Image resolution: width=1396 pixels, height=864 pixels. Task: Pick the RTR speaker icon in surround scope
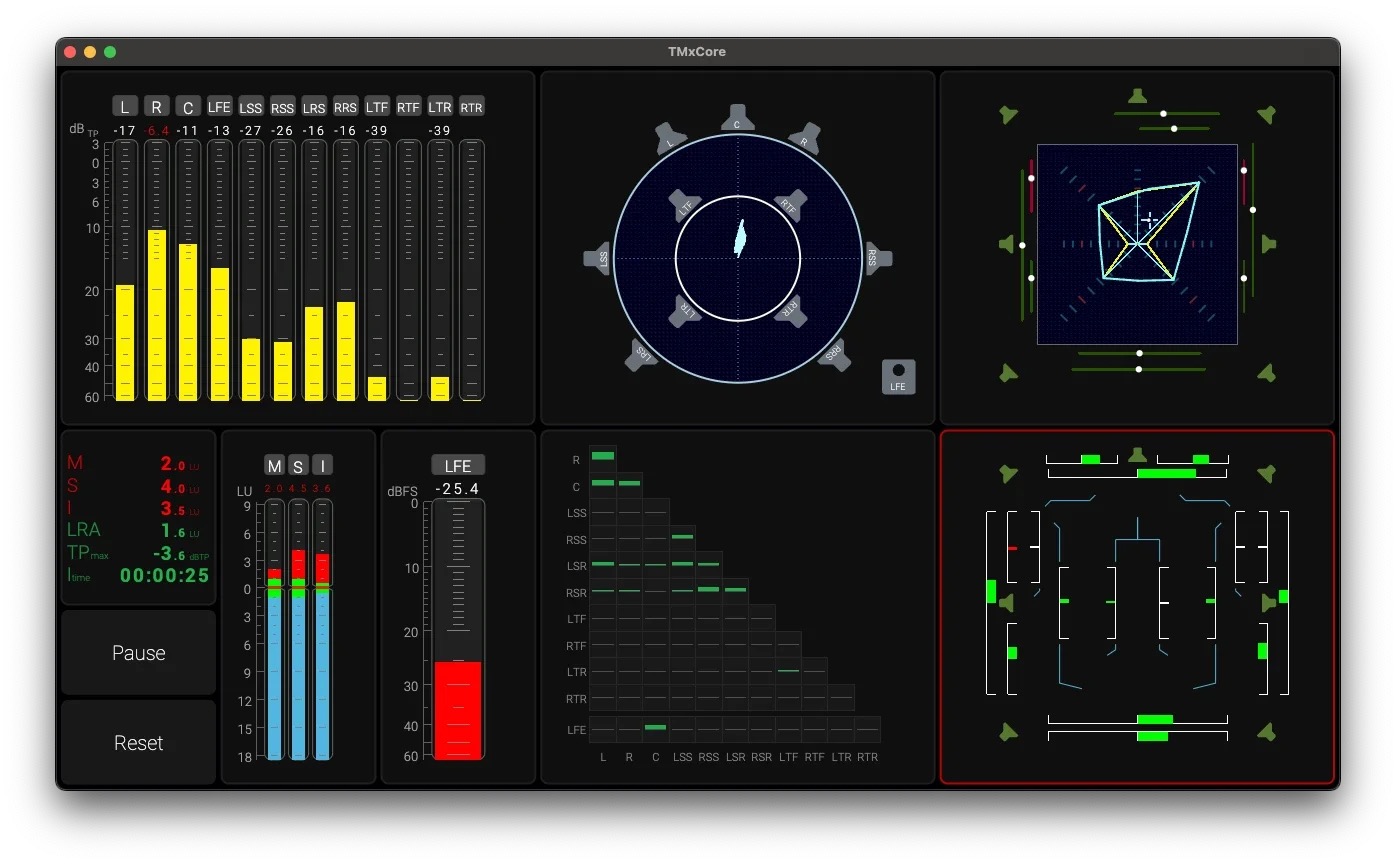[x=791, y=311]
